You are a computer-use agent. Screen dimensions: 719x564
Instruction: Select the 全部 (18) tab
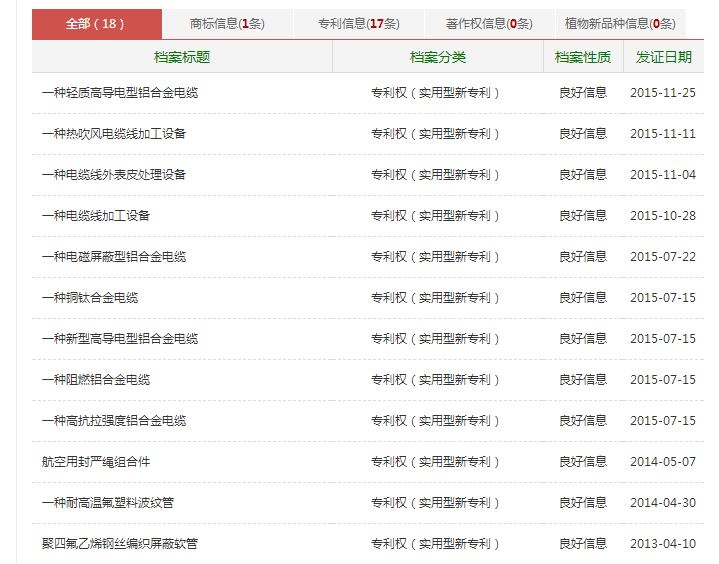coord(97,24)
